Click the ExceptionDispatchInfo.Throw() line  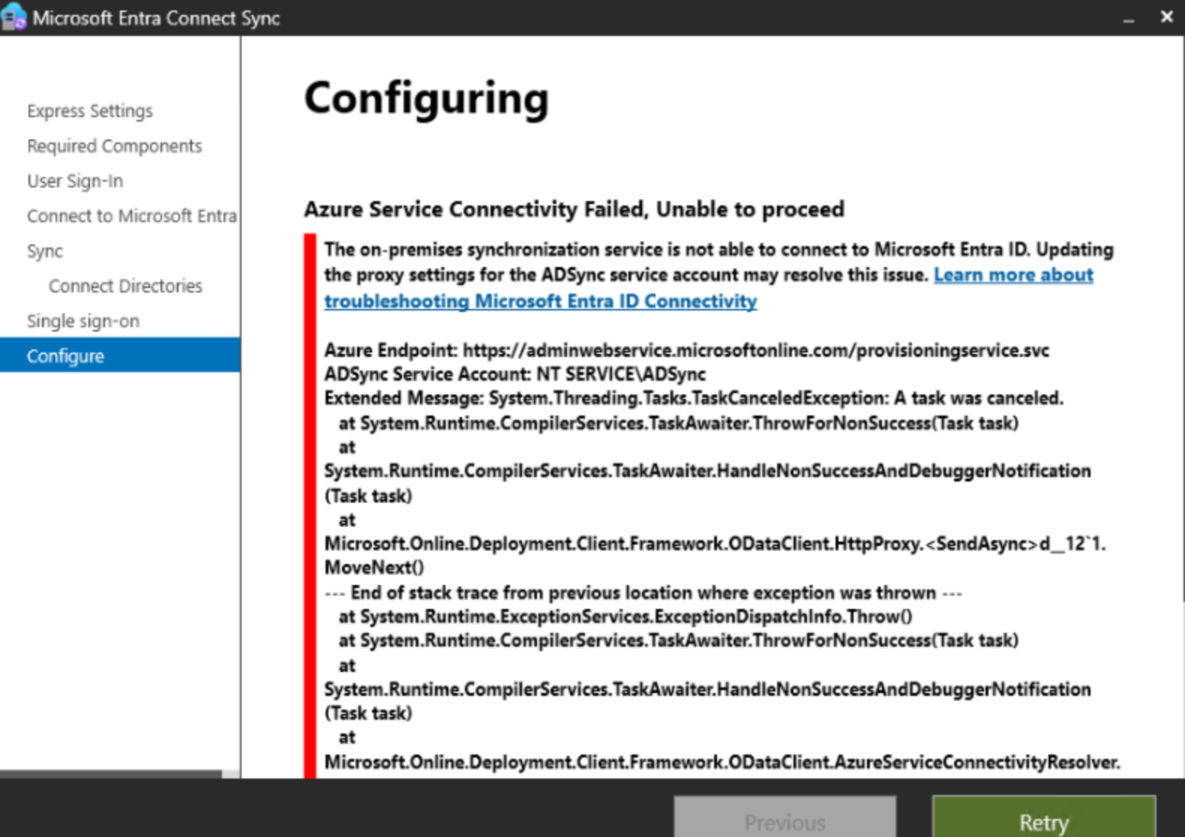(x=626, y=616)
